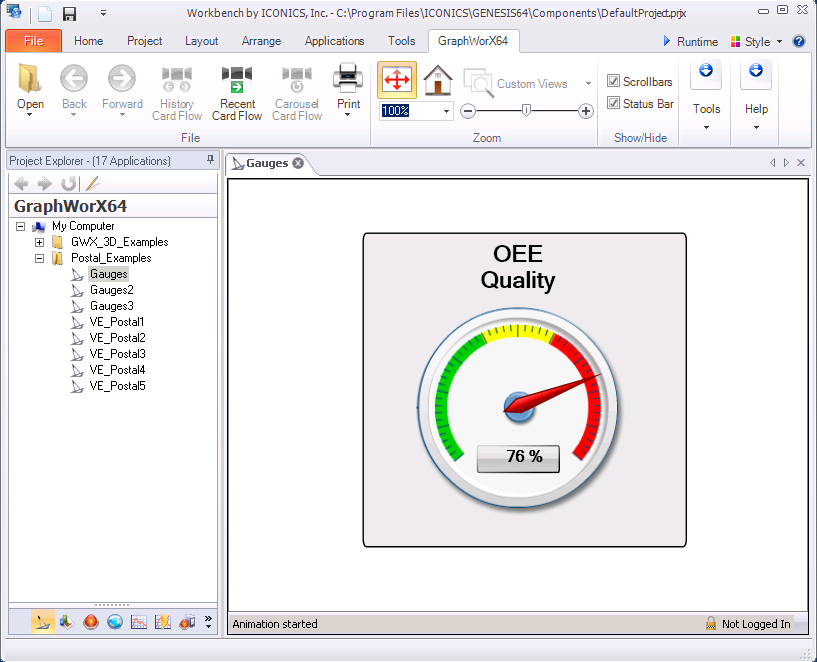Select the globe application icon in bottom bar
Viewport: 817px width, 662px height.
click(x=115, y=622)
